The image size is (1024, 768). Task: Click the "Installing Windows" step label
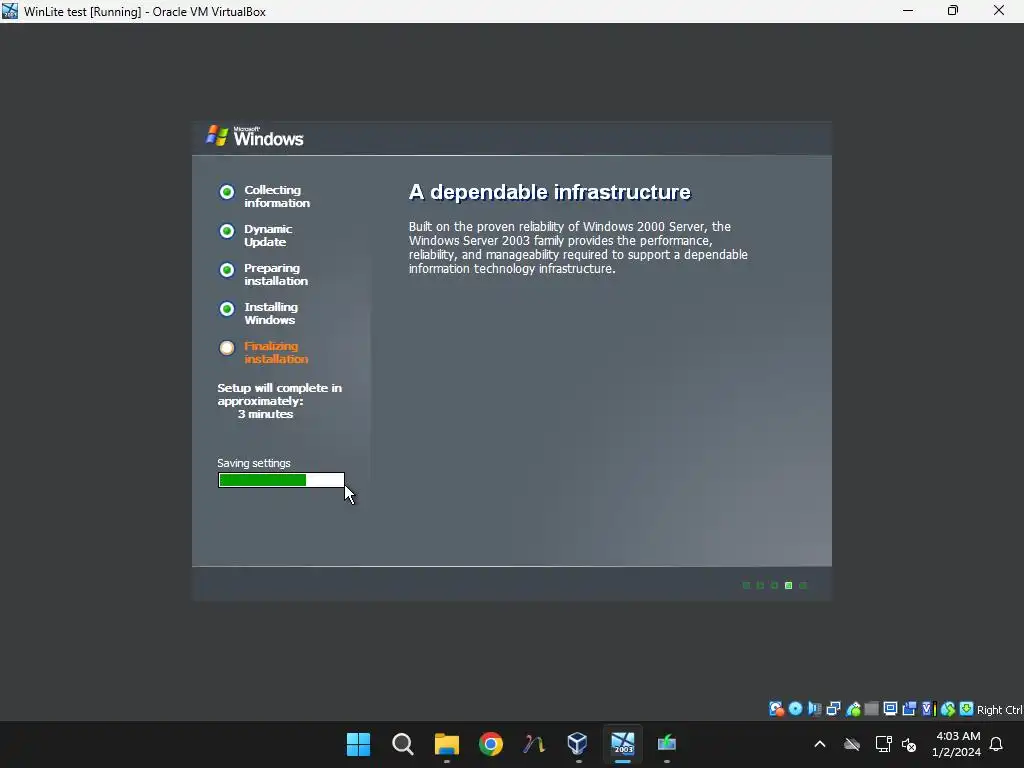click(x=270, y=313)
